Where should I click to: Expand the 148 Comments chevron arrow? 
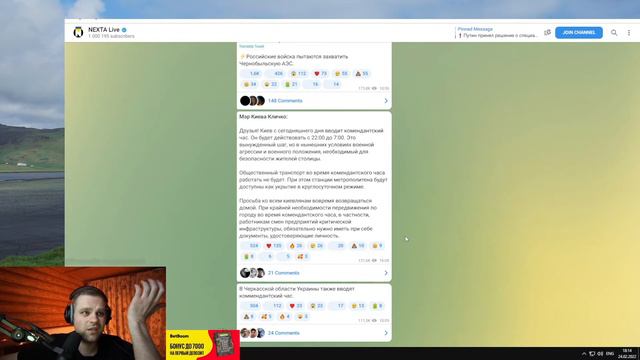(386, 101)
